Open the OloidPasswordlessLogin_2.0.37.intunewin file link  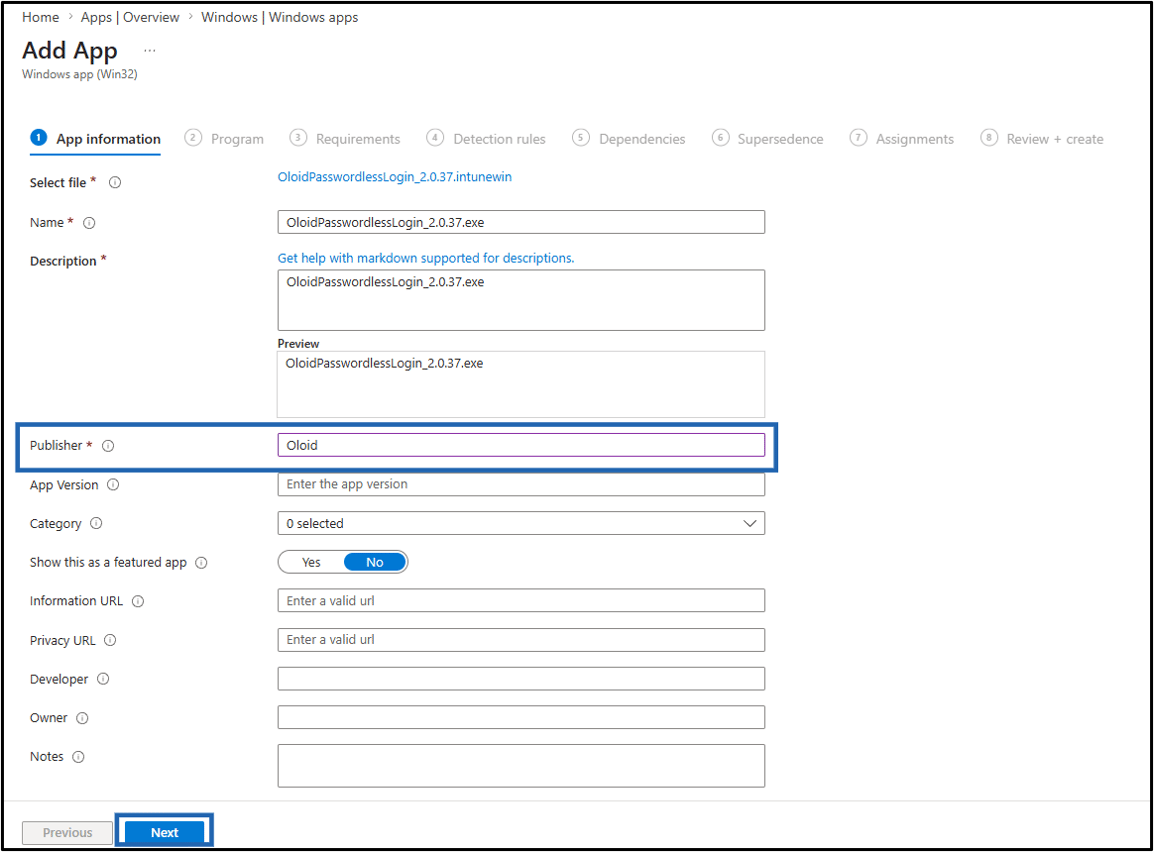pyautogui.click(x=394, y=177)
